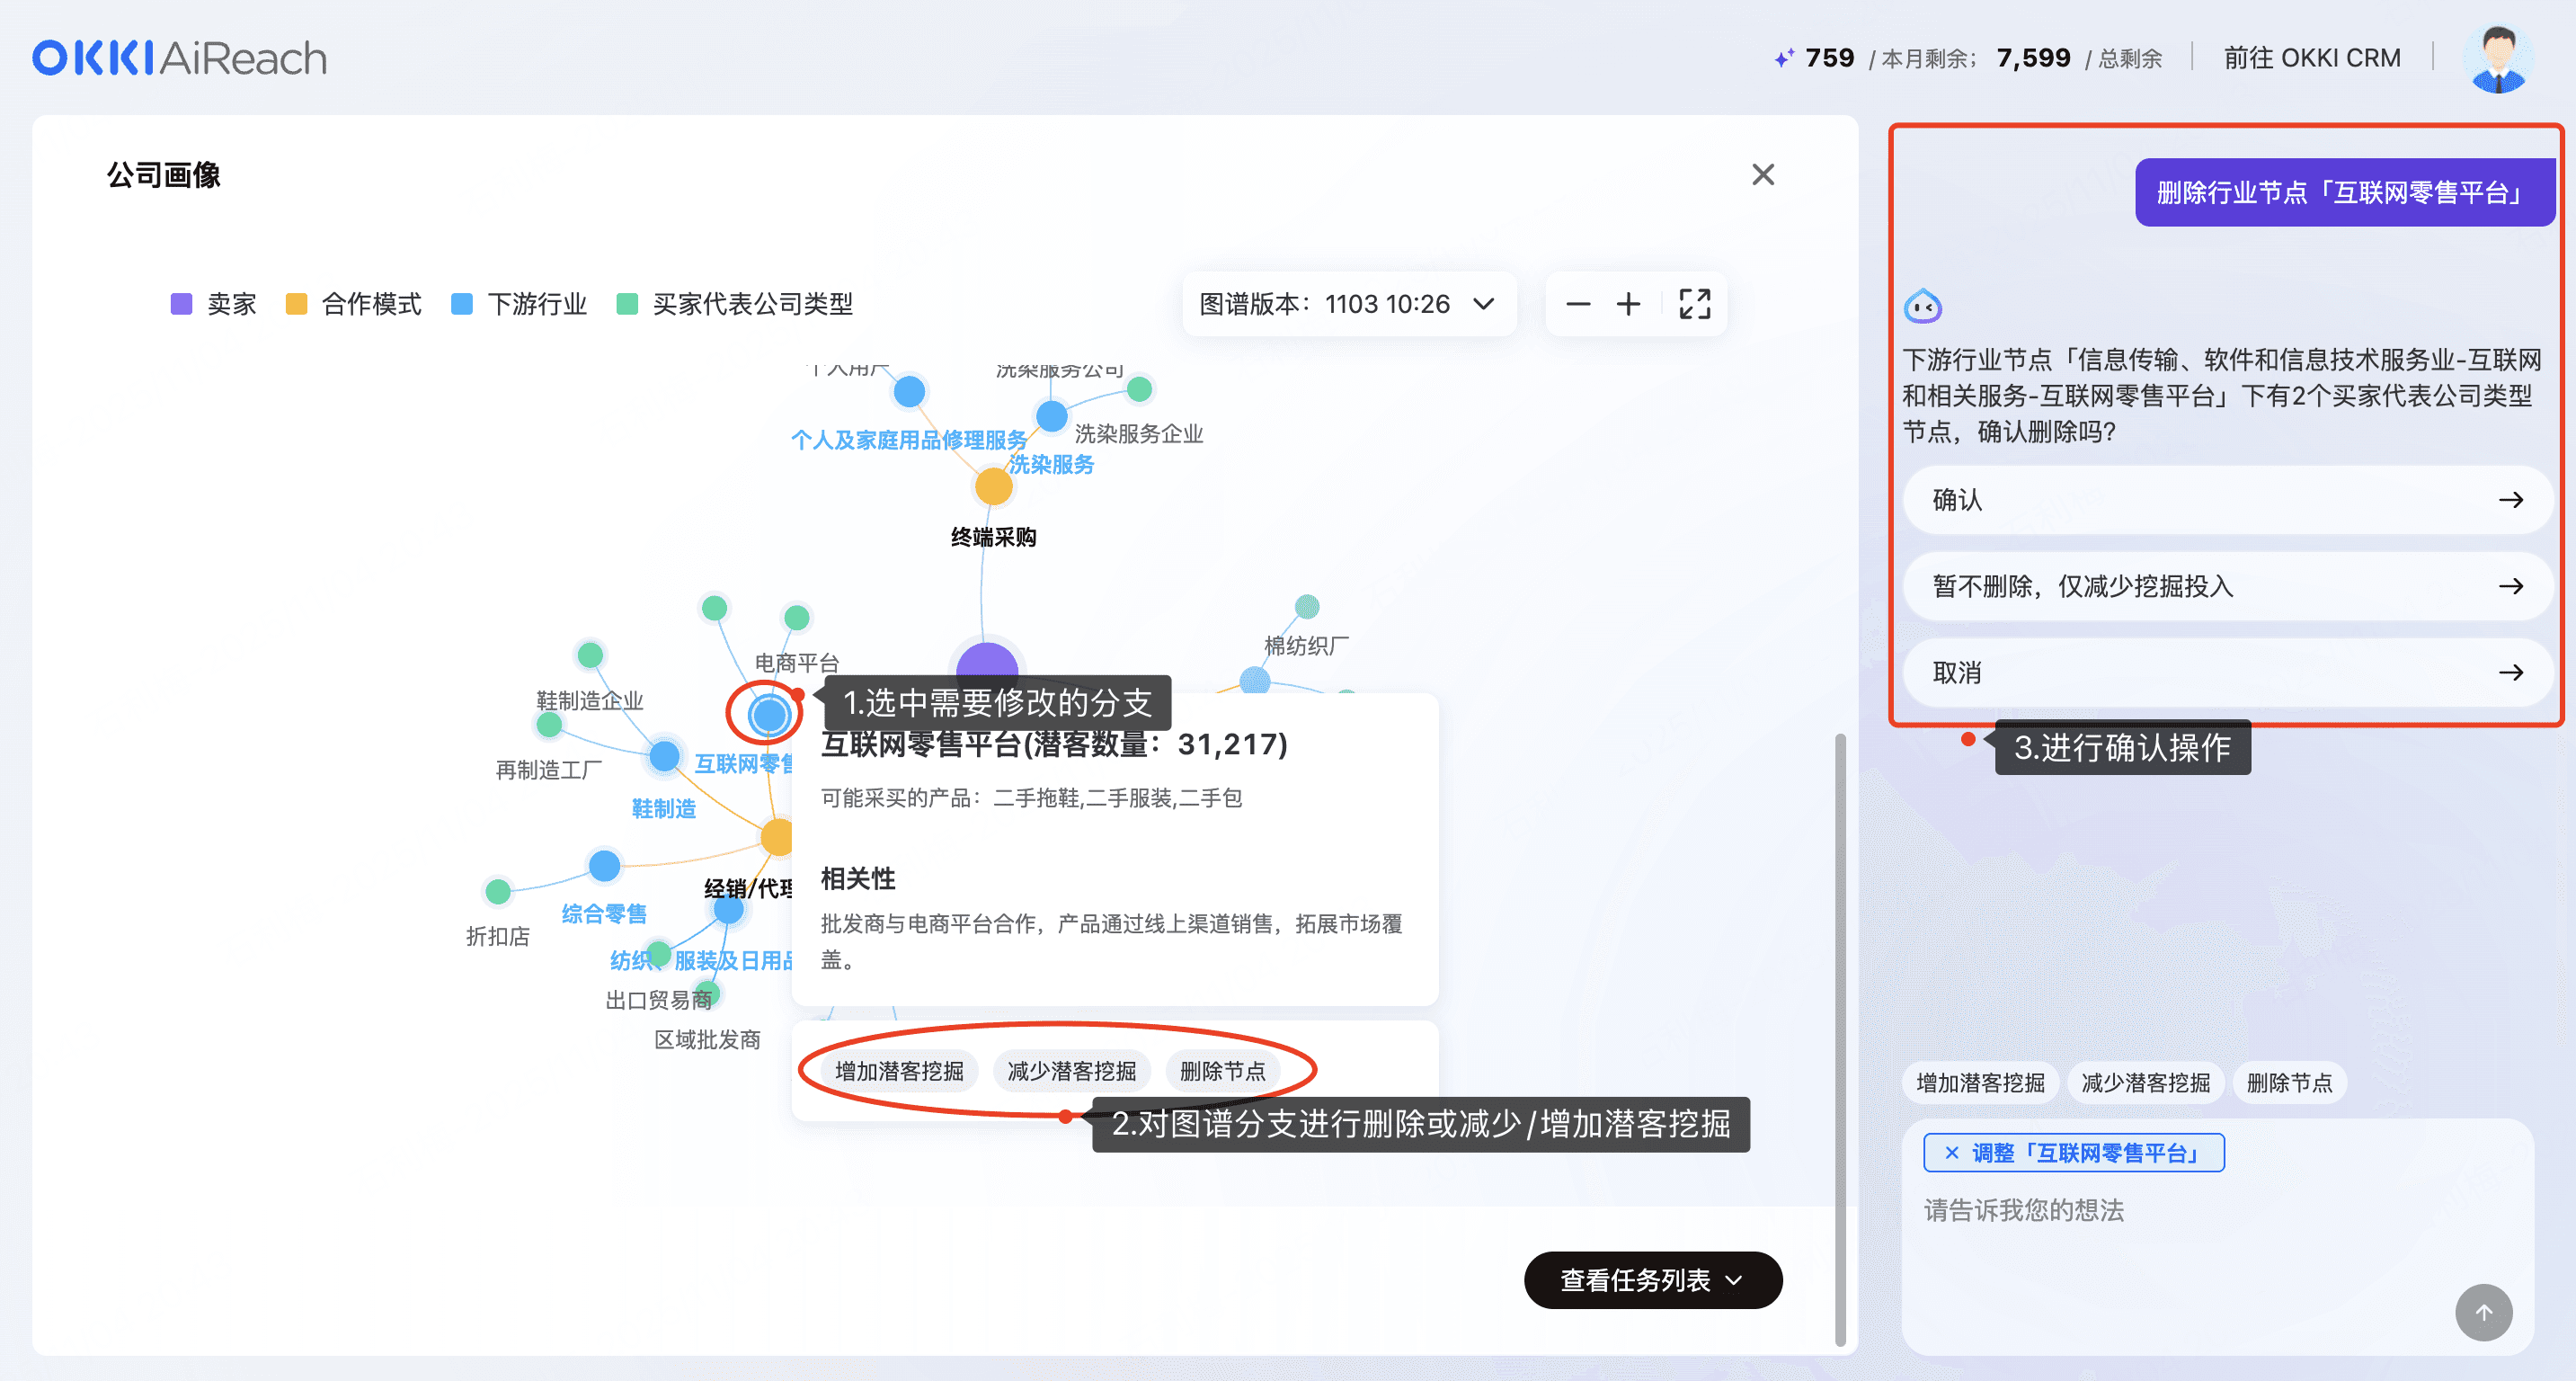This screenshot has height=1381, width=2576.
Task: Open the user avatar menu
Action: pyautogui.click(x=2498, y=58)
